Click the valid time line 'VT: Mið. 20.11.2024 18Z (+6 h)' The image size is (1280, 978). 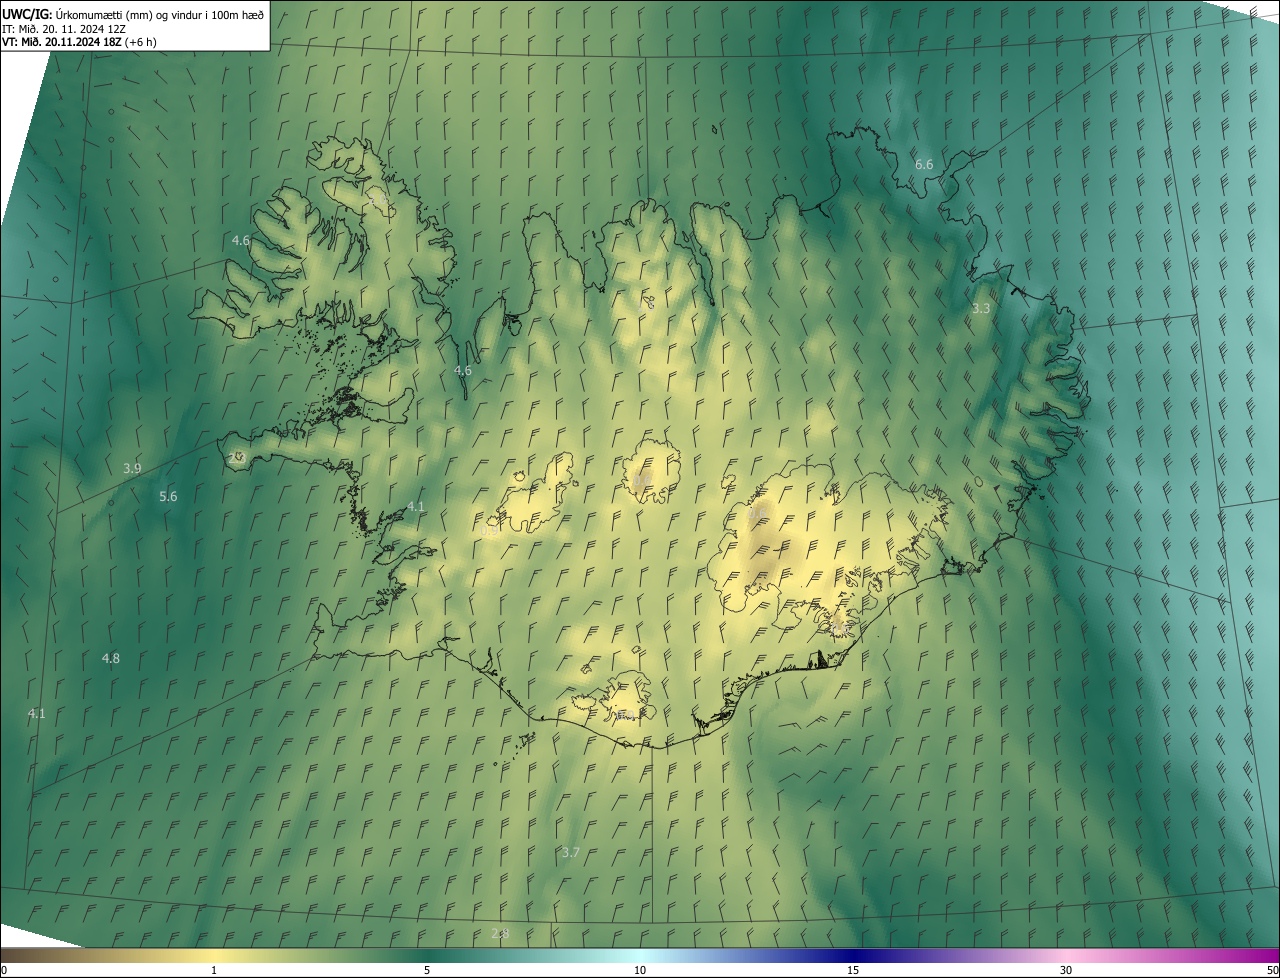pos(79,42)
